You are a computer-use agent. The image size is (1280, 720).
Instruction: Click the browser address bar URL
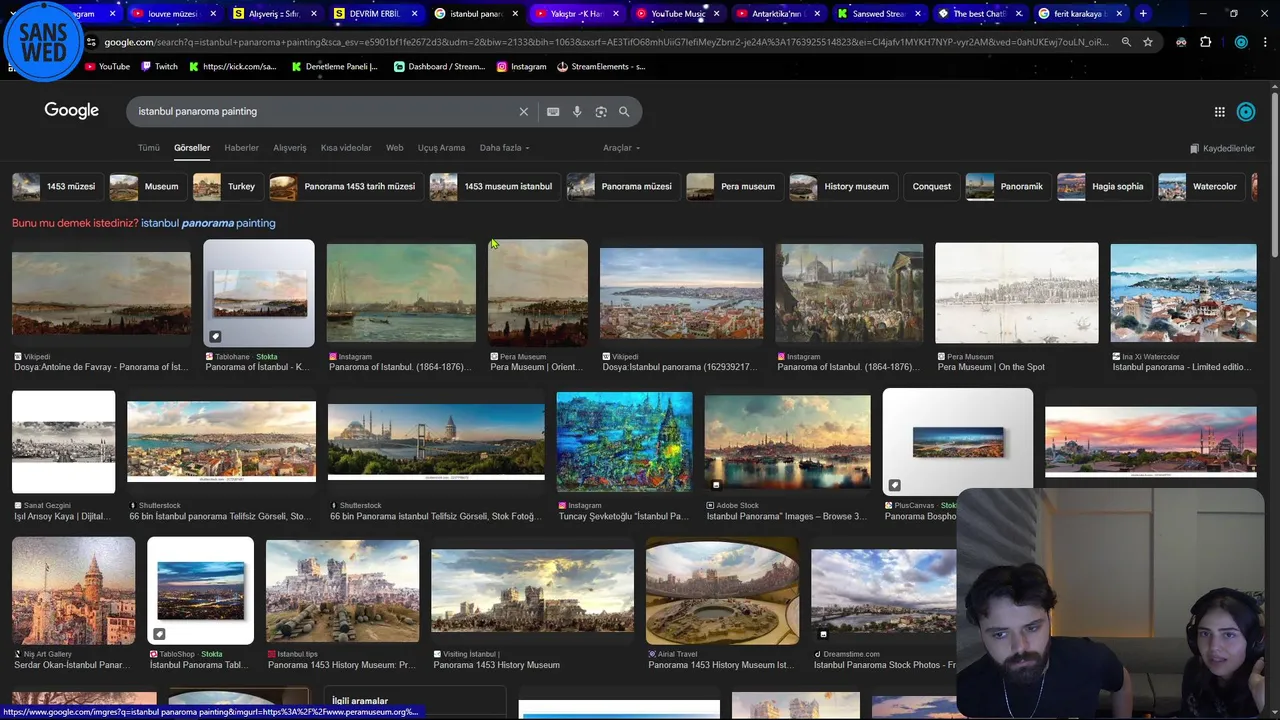click(605, 42)
